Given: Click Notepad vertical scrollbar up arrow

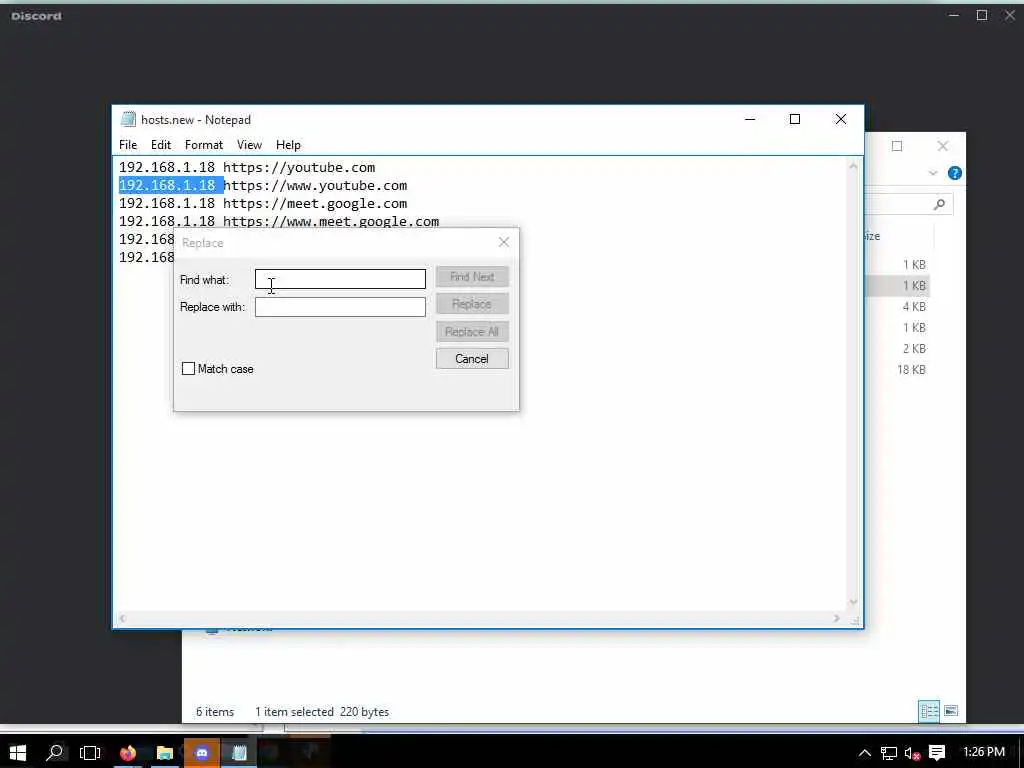Looking at the screenshot, I should click(853, 167).
